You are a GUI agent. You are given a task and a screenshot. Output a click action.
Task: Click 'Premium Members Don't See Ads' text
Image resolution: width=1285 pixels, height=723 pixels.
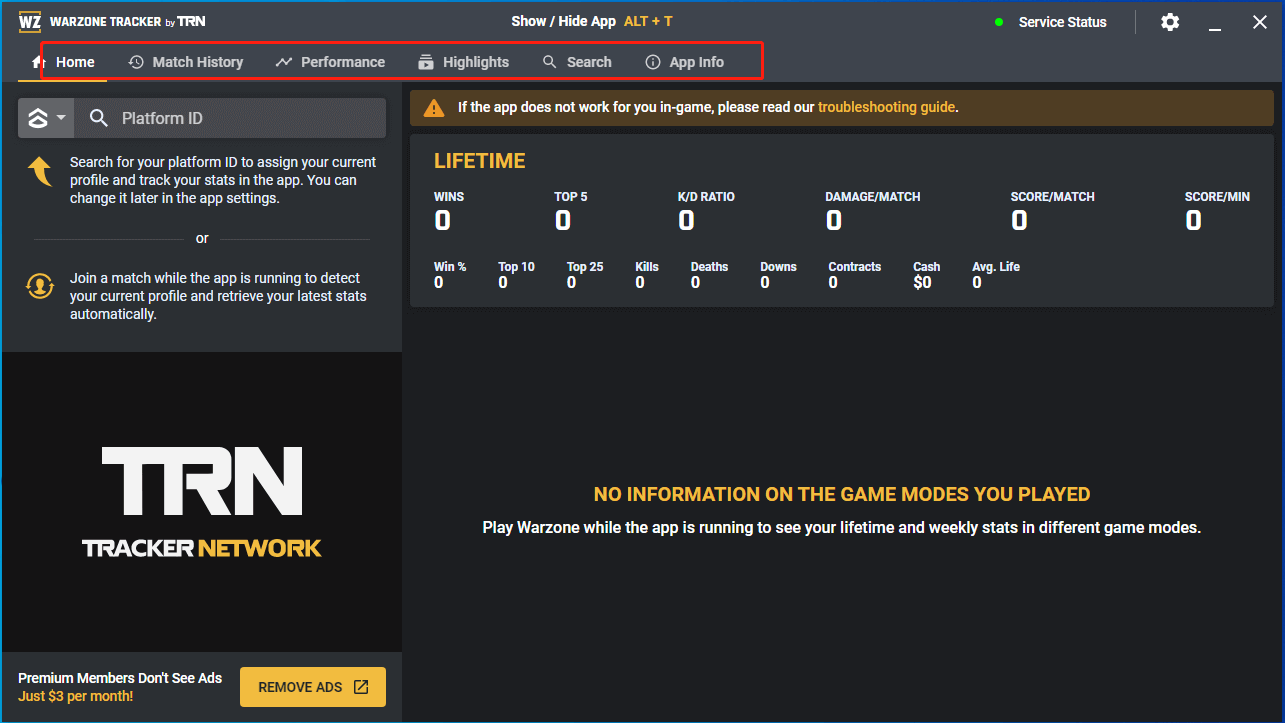pyautogui.click(x=120, y=678)
